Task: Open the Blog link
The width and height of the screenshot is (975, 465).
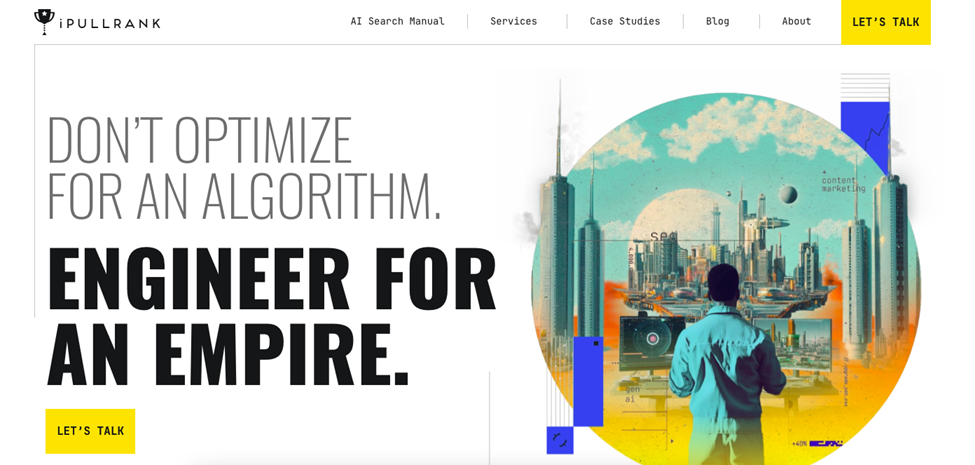Action: tap(718, 21)
